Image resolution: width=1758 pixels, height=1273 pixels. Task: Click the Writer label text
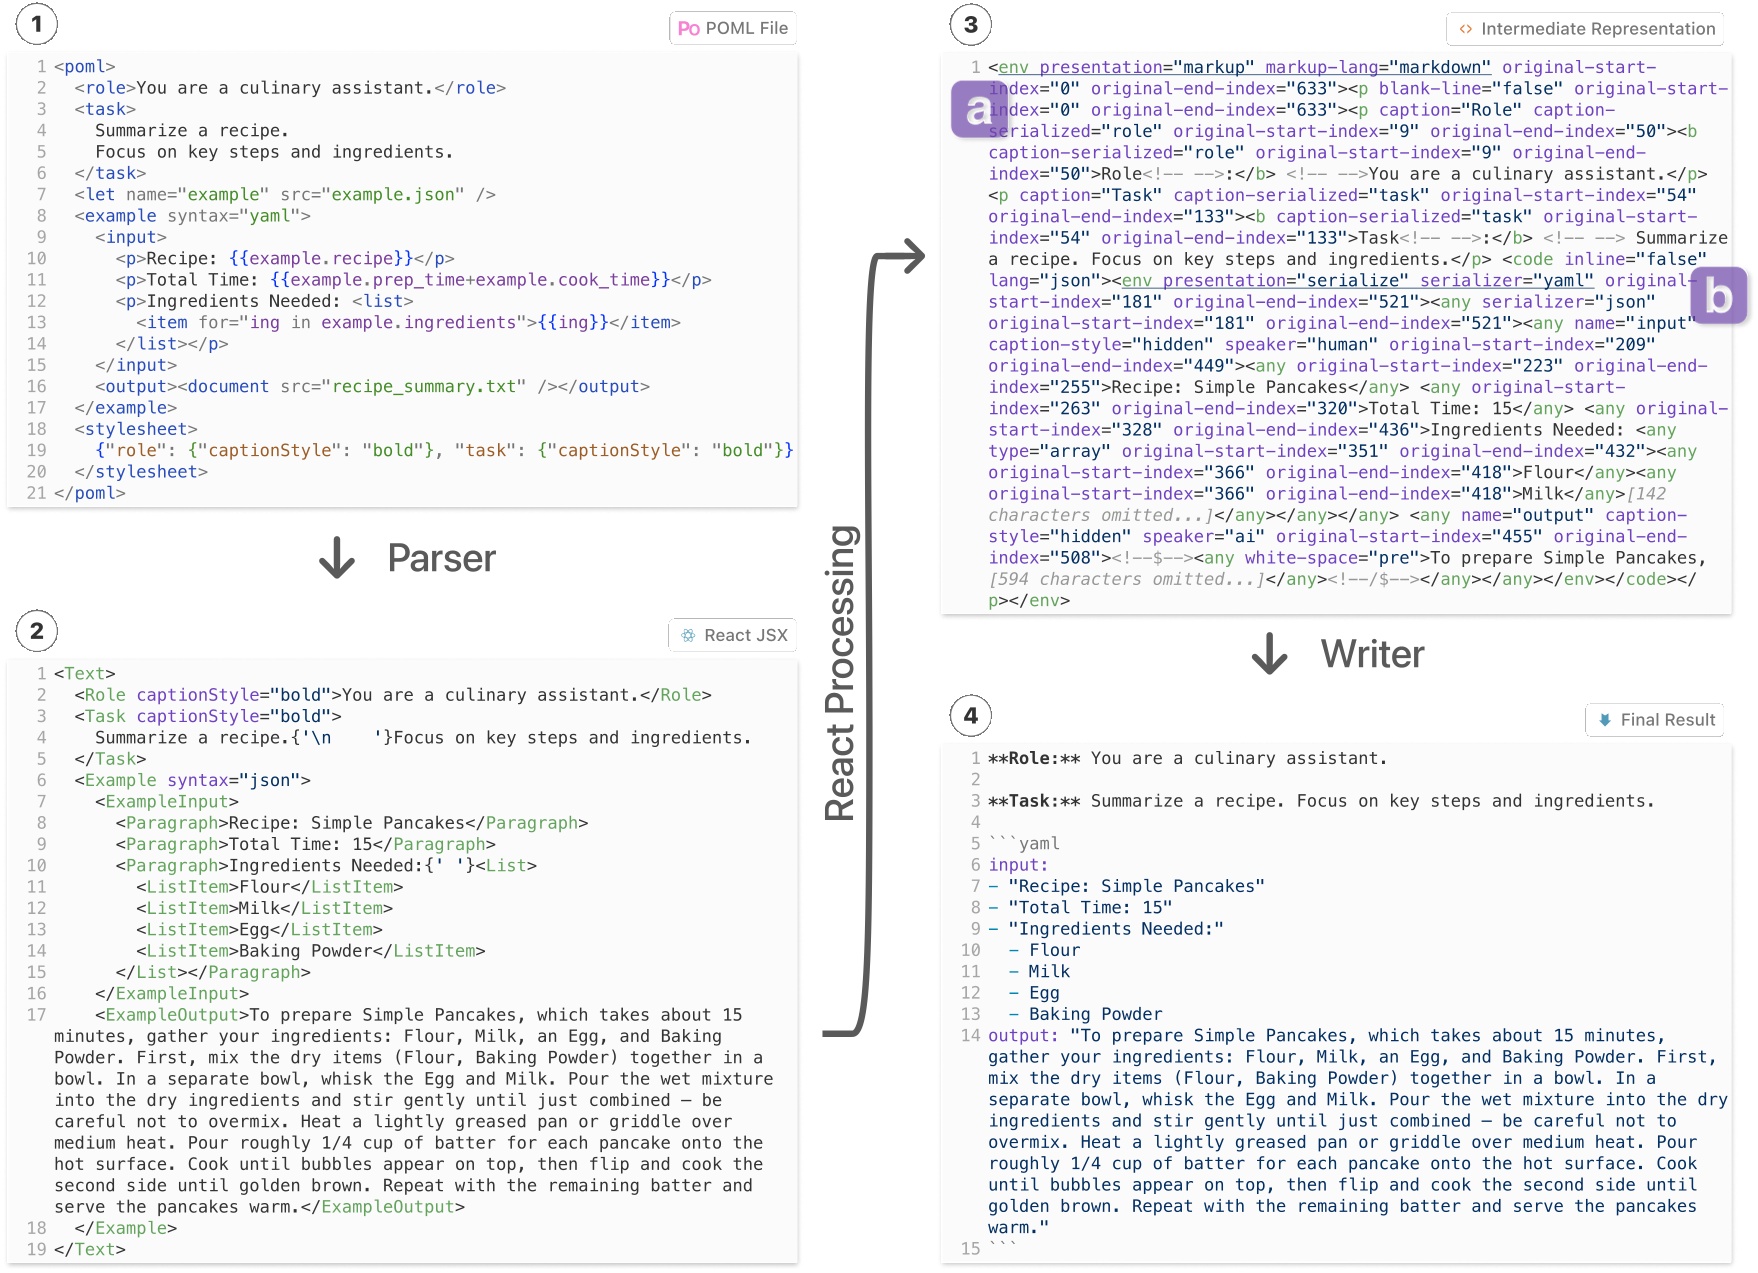(x=1372, y=654)
